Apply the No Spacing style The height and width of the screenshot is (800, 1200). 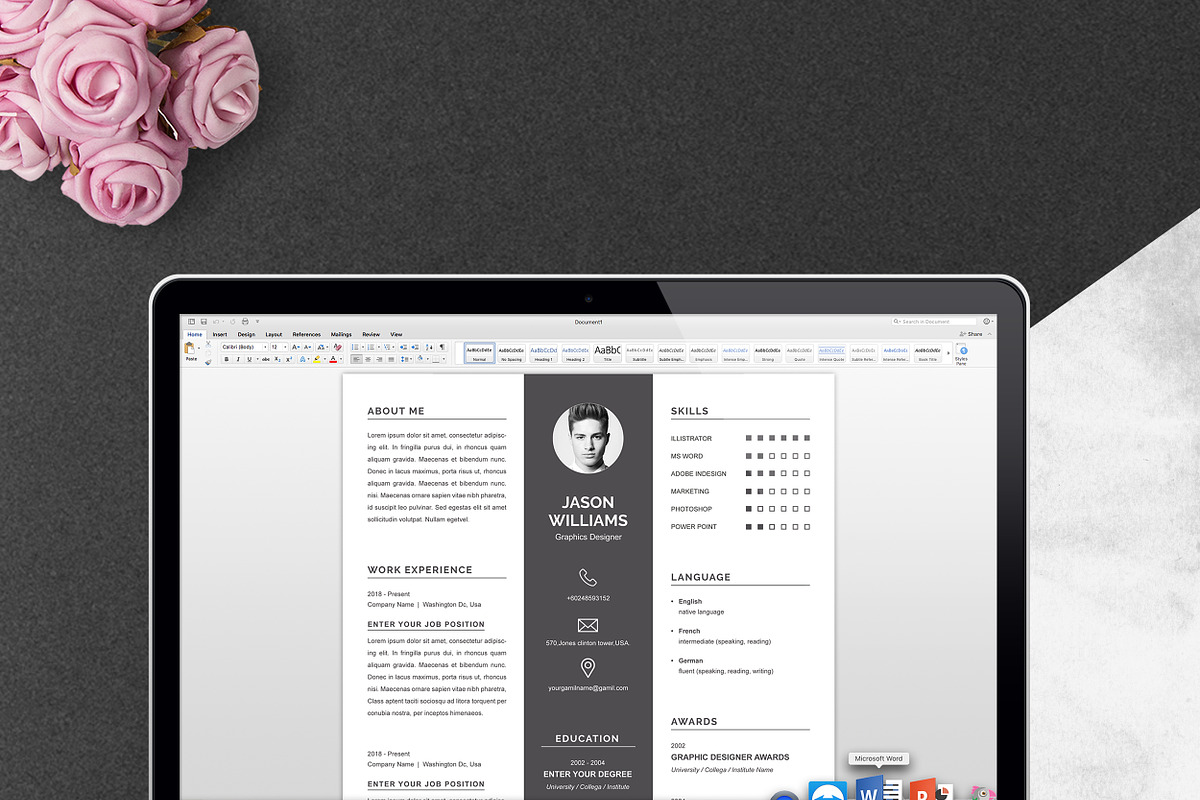[511, 353]
